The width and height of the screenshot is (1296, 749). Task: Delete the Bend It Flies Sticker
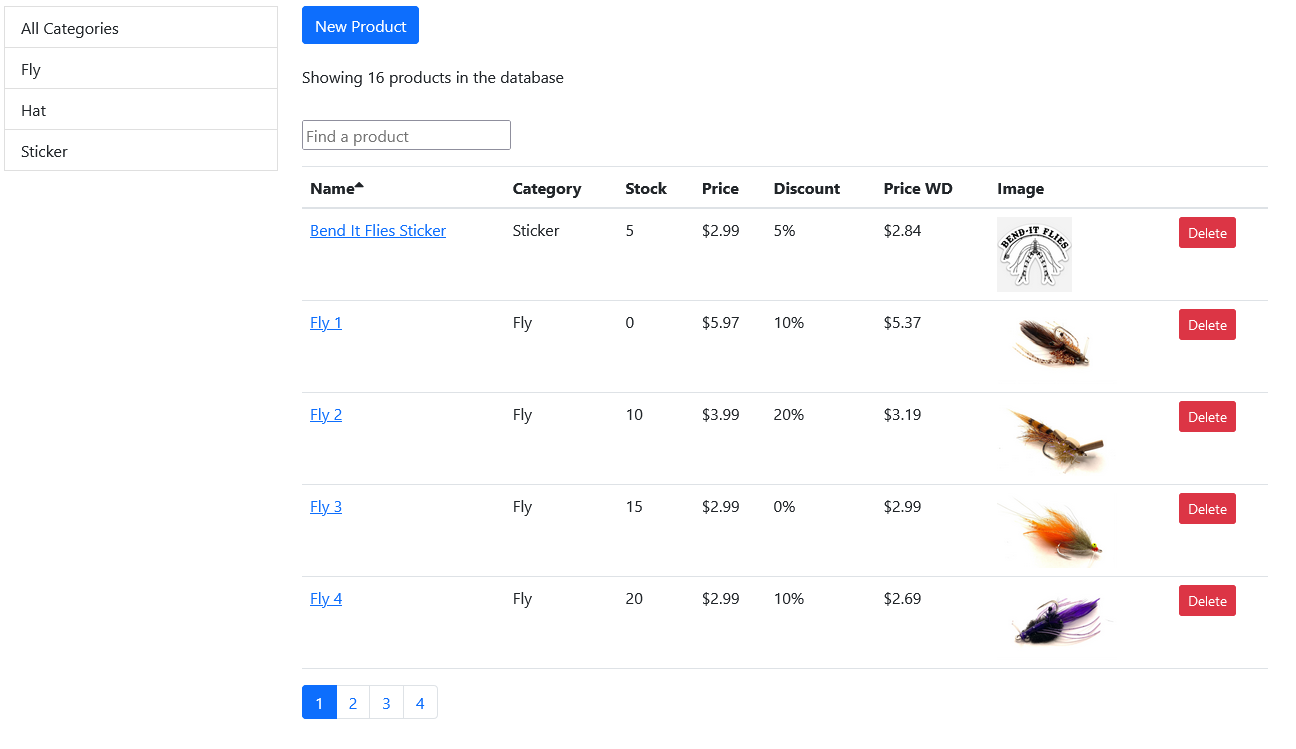tap(1206, 233)
